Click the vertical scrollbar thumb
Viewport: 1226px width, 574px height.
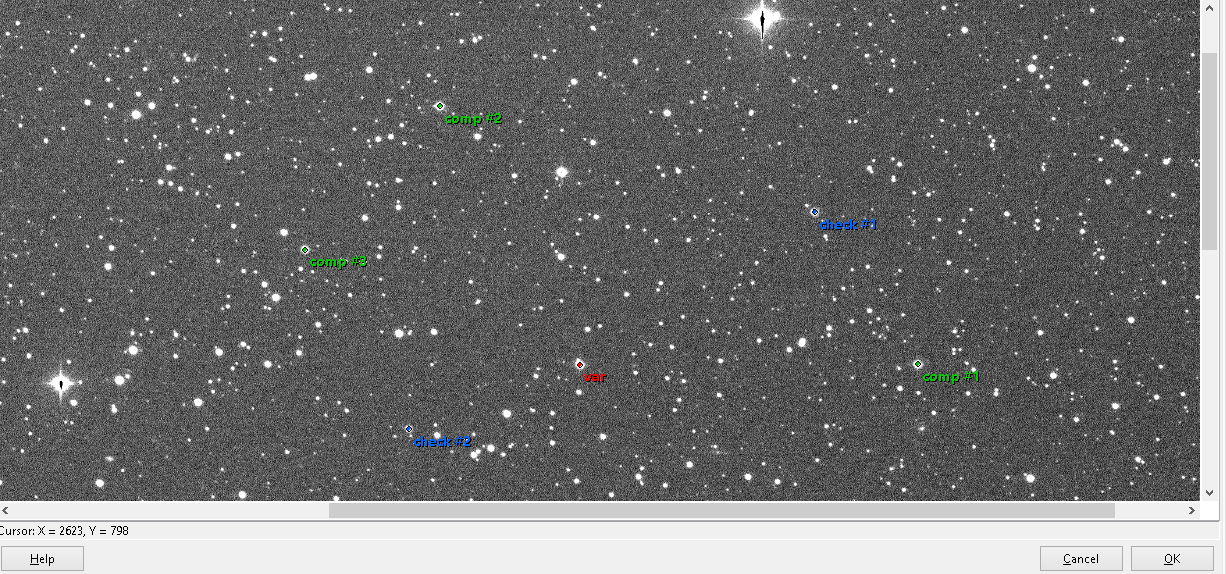point(1208,150)
